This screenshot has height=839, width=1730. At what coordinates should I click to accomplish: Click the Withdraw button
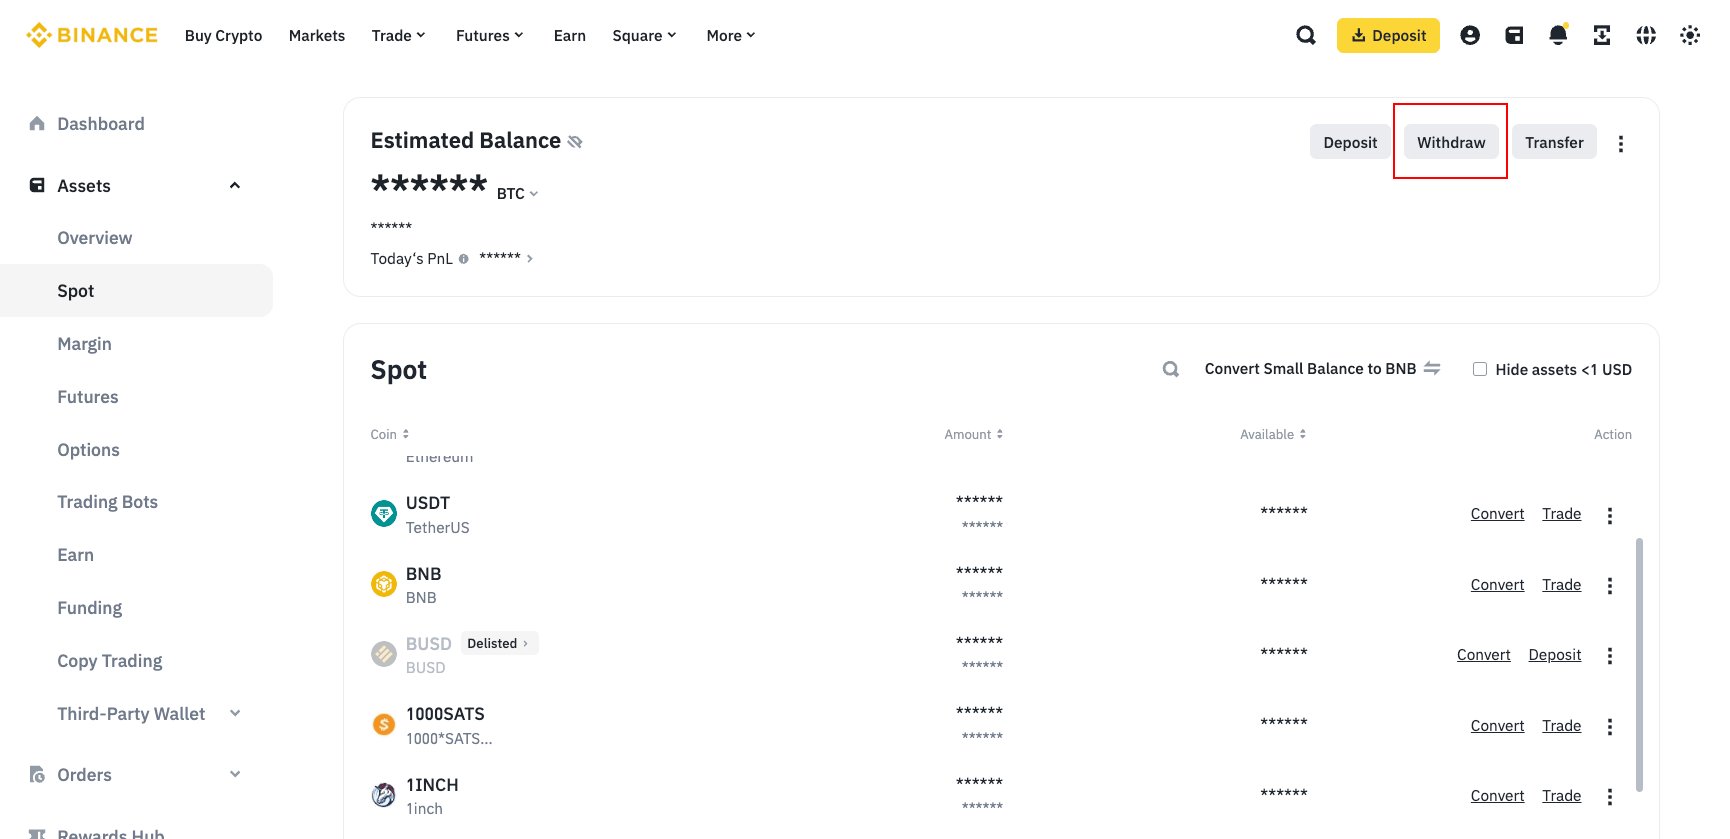pyautogui.click(x=1451, y=142)
